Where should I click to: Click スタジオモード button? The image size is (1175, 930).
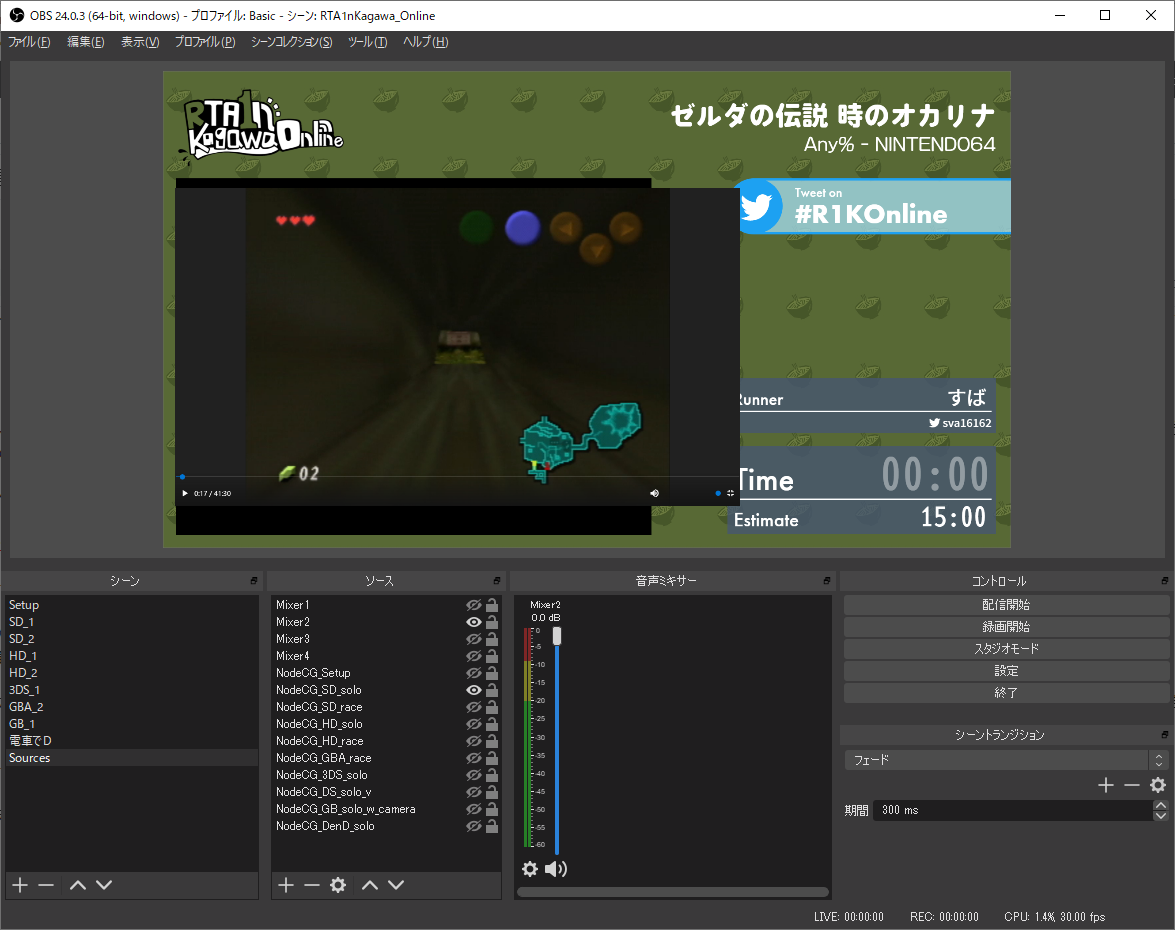pyautogui.click(x=1006, y=649)
